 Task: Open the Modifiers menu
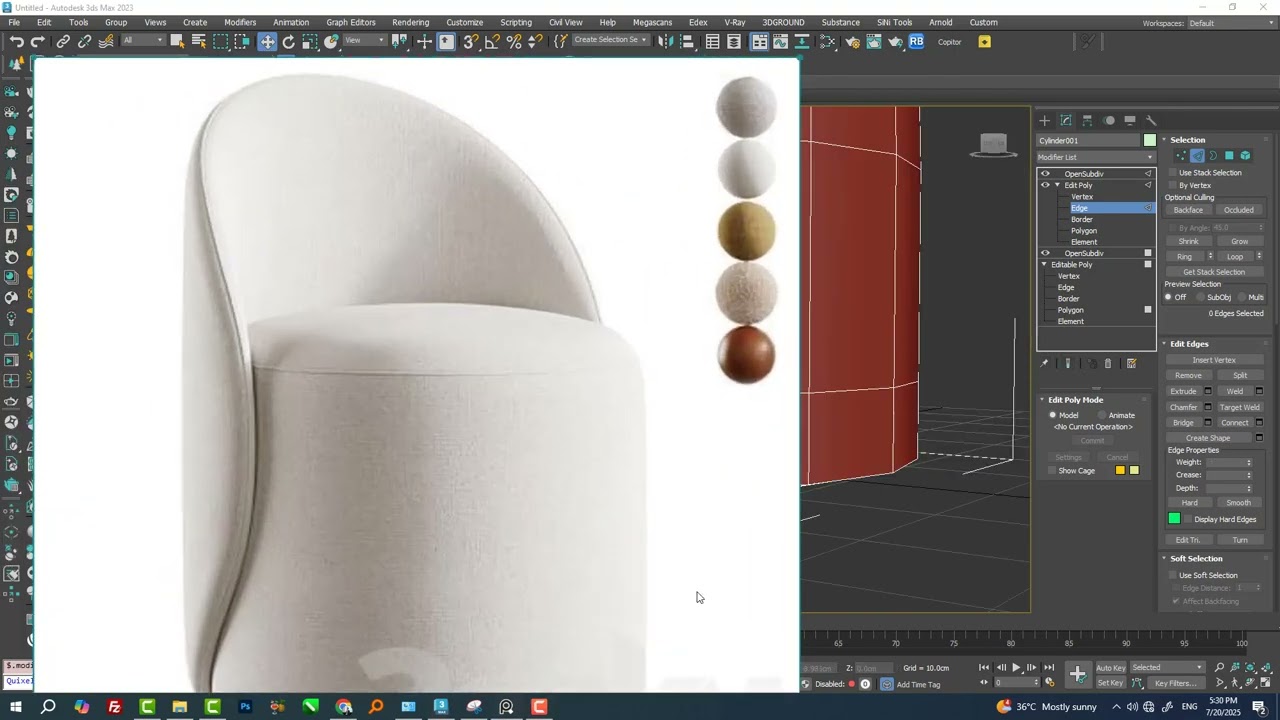point(240,22)
